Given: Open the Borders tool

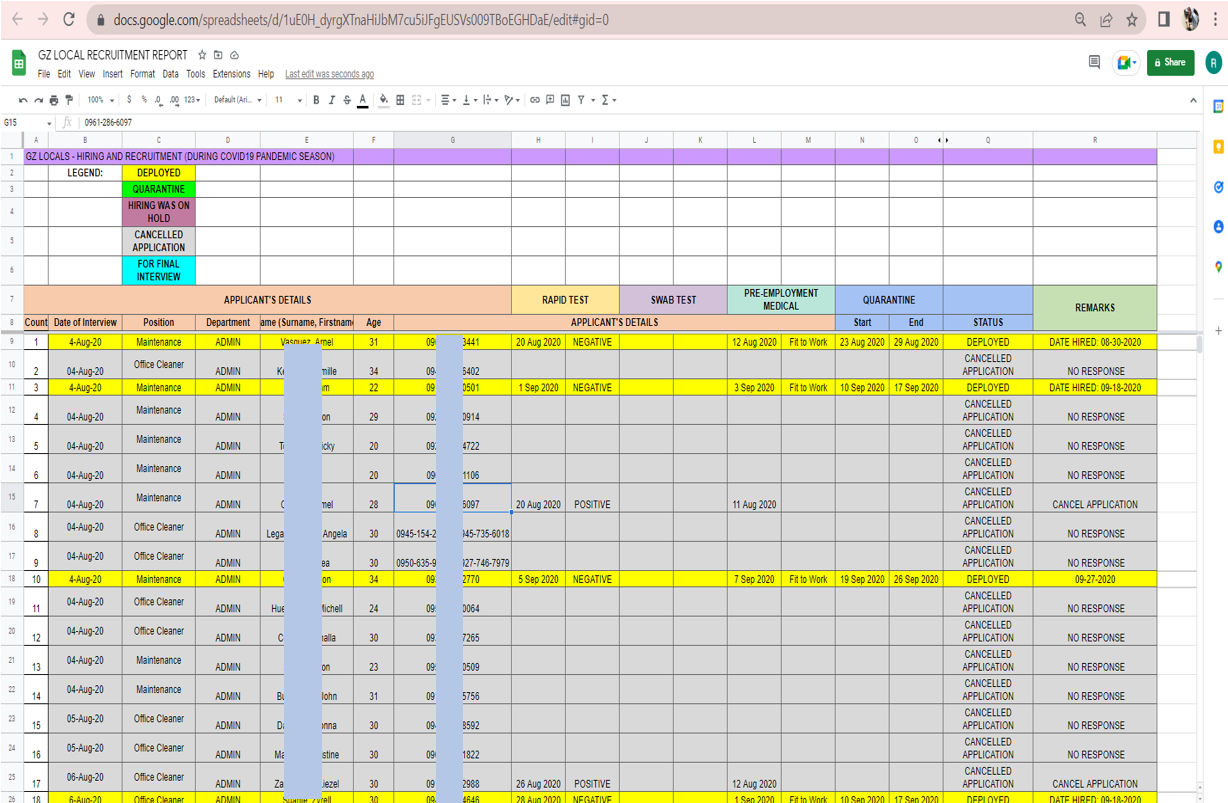Looking at the screenshot, I should pos(400,100).
